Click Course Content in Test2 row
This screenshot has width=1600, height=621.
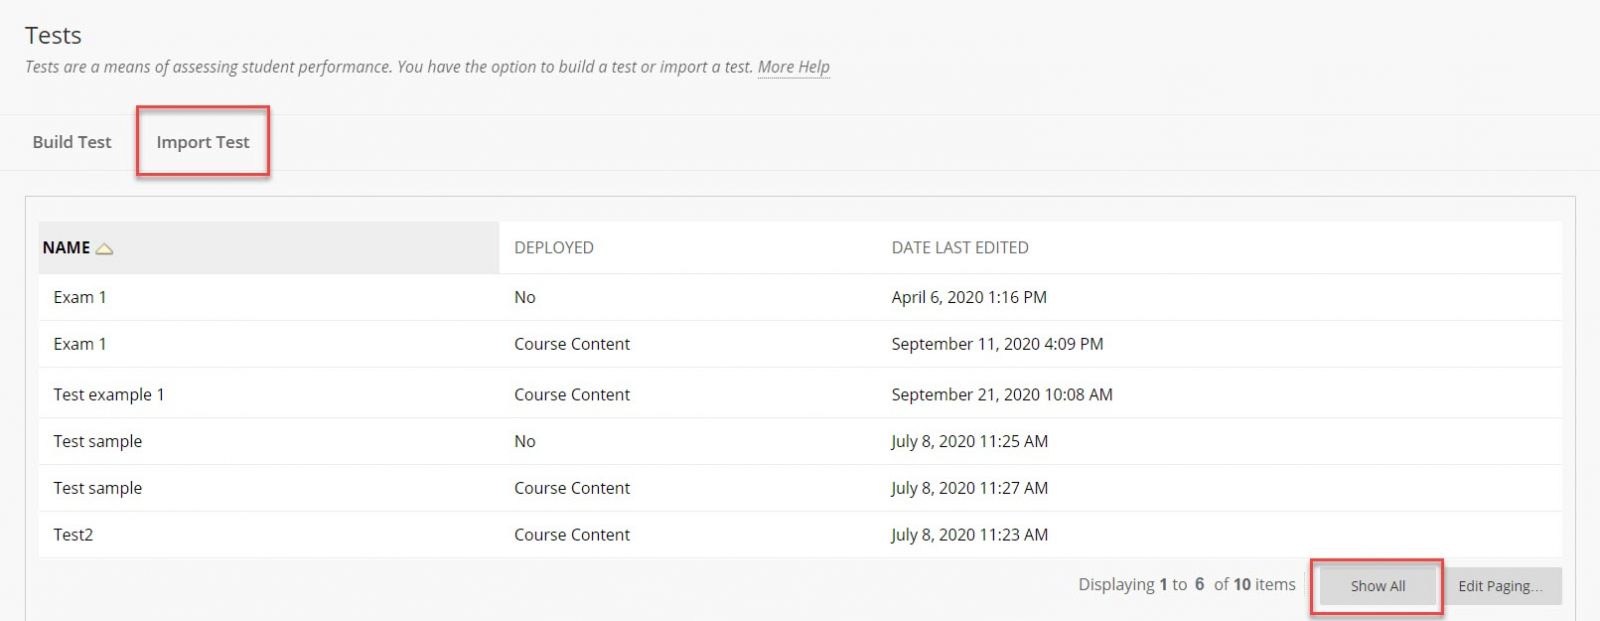coord(572,535)
